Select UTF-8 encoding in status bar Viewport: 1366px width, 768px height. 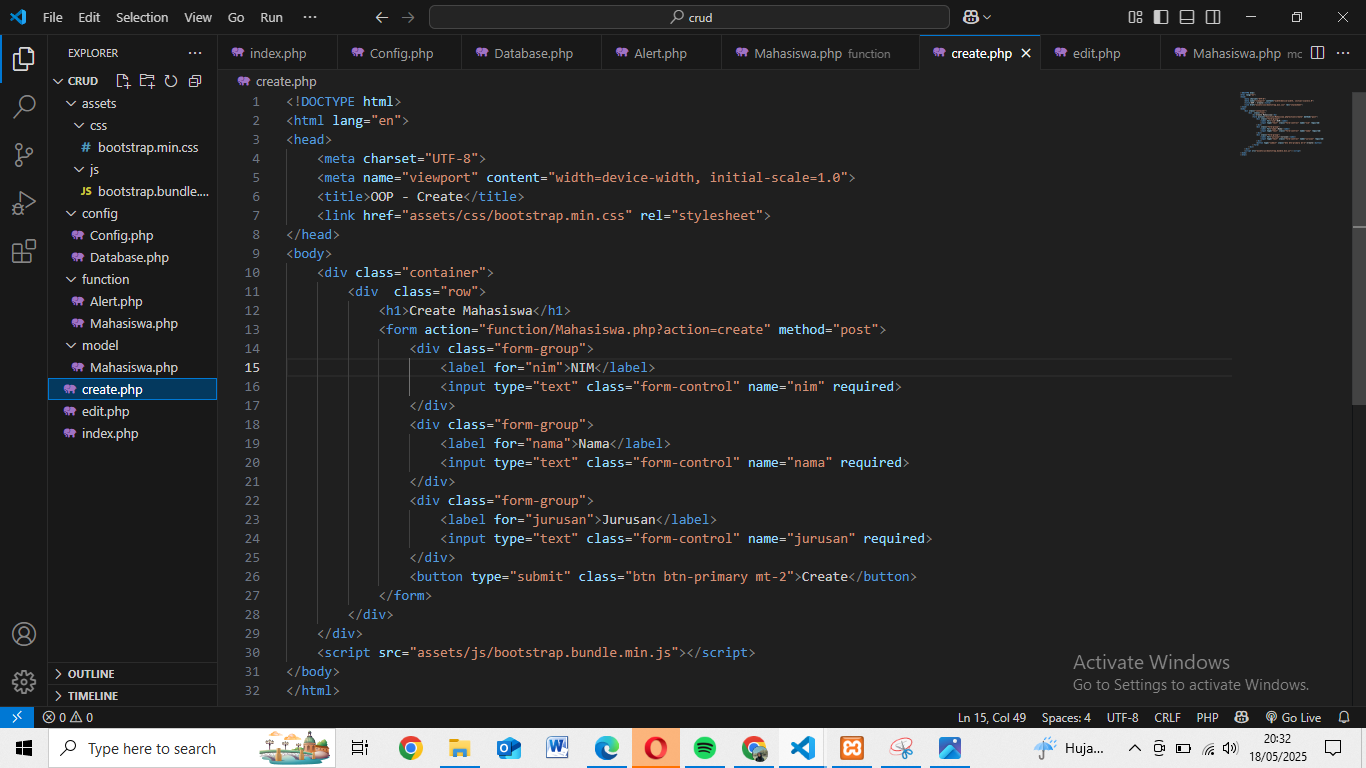[1121, 717]
